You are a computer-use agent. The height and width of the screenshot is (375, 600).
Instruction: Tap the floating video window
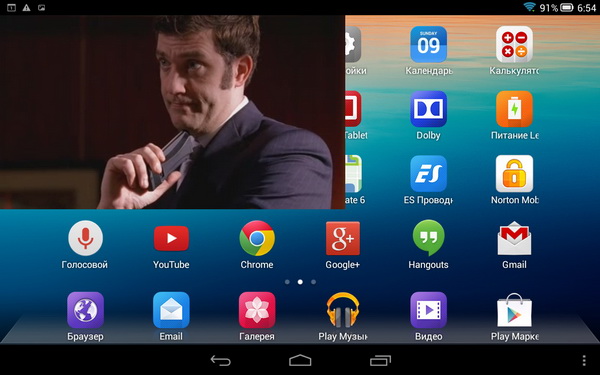[x=172, y=112]
